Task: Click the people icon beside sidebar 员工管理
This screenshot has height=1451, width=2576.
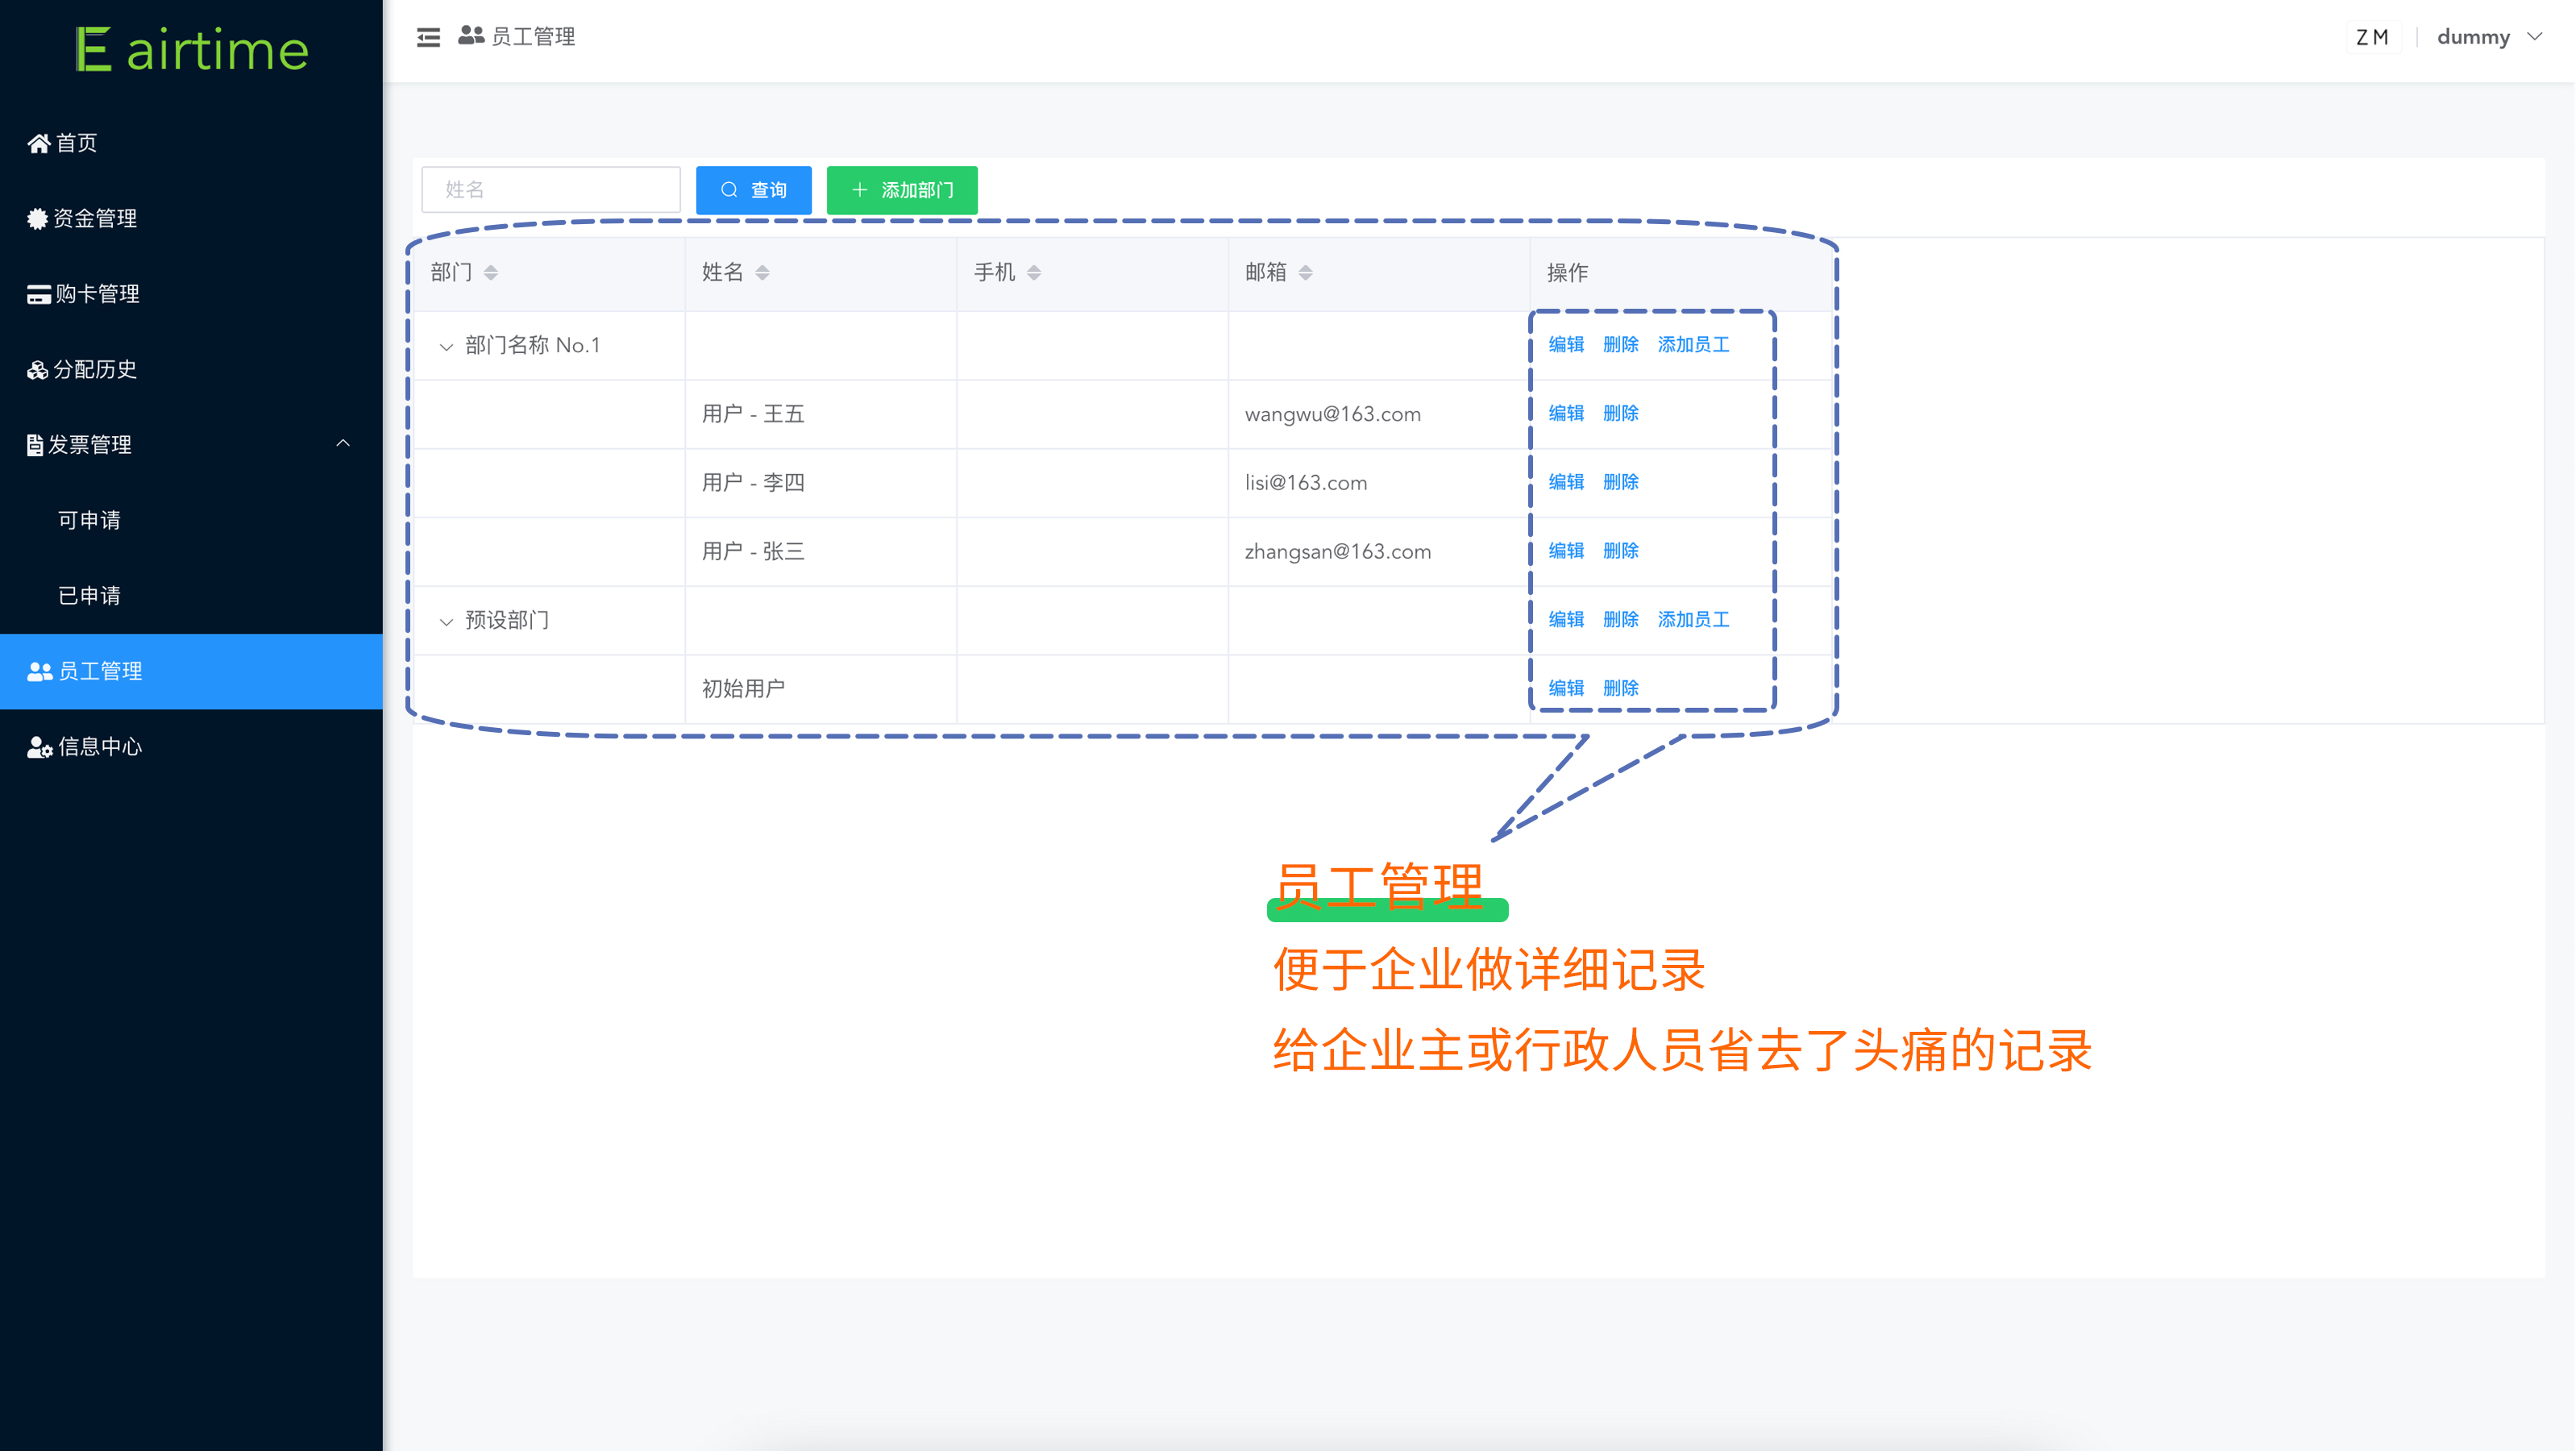Action: coord(40,672)
